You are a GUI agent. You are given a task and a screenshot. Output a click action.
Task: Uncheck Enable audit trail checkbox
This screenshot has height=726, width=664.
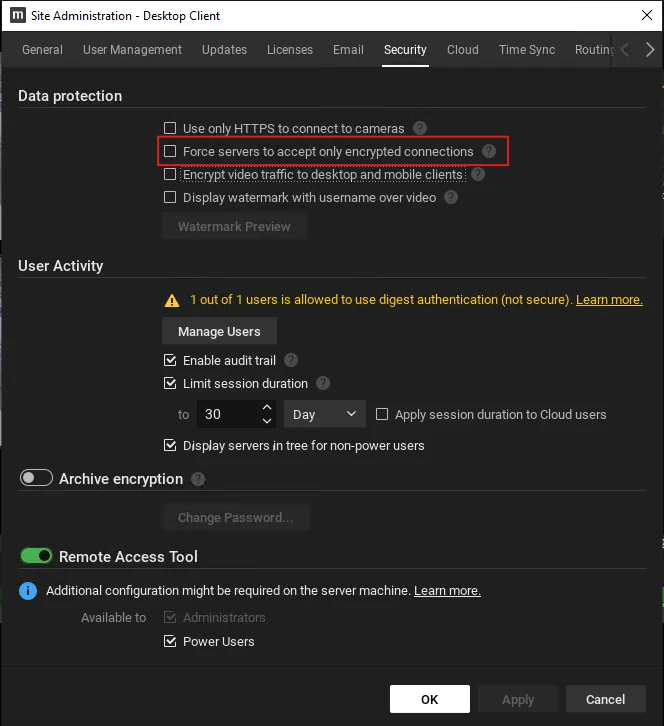170,360
